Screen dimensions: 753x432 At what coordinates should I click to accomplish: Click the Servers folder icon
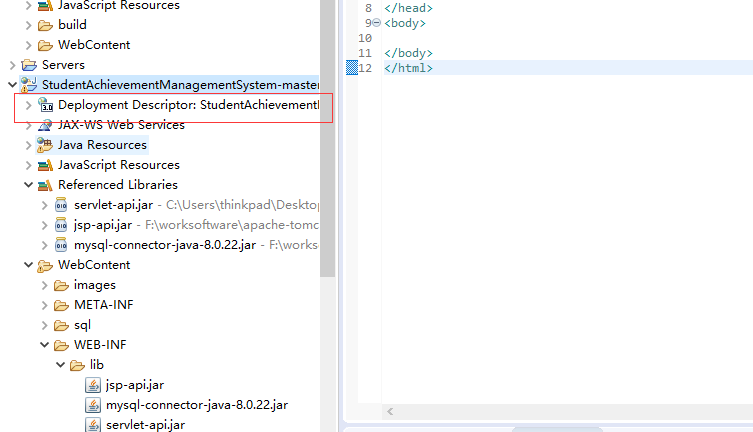click(x=29, y=65)
